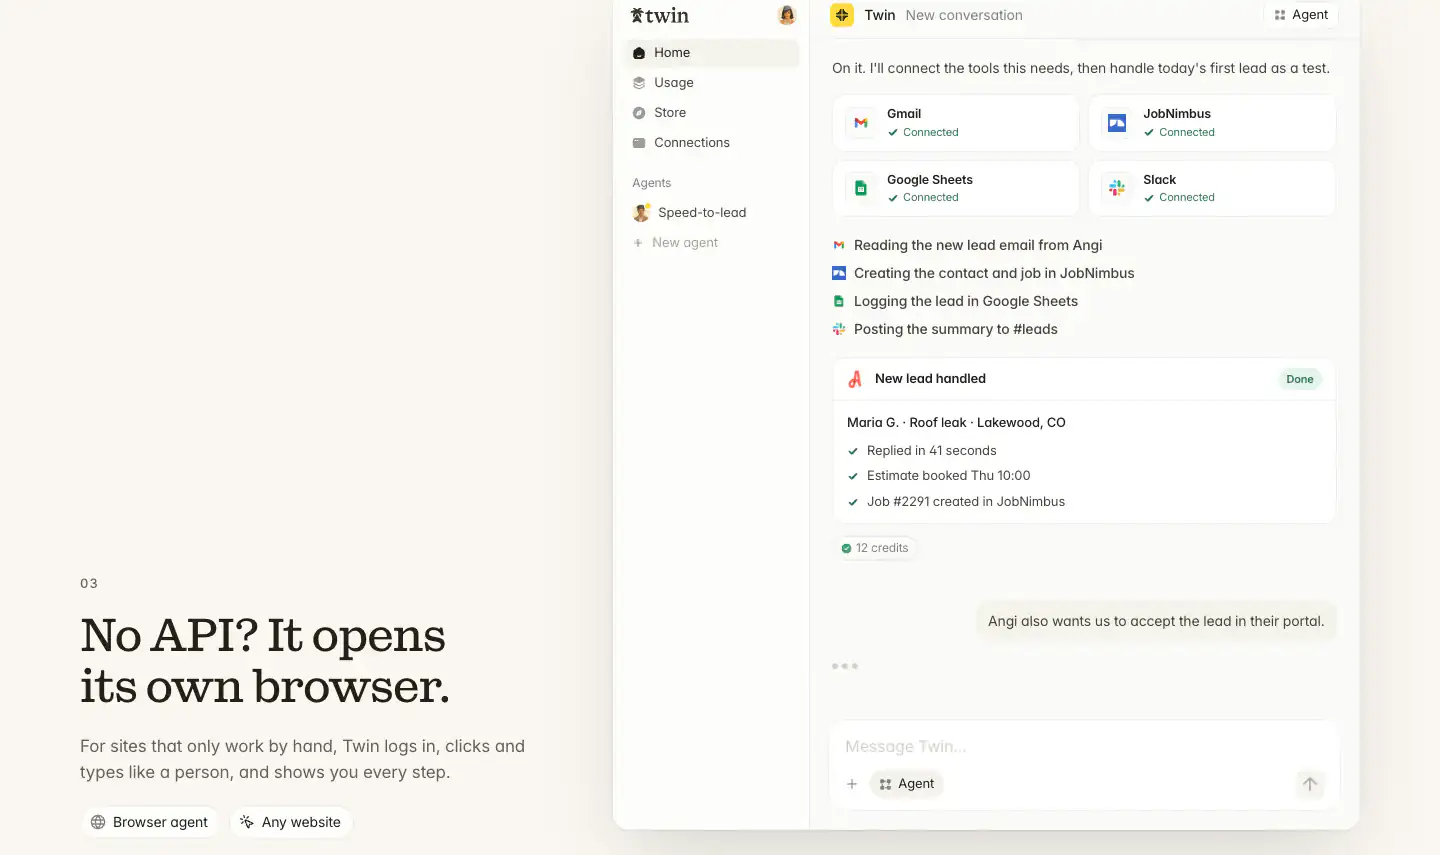Open the Agent mode selector at top right
The width and height of the screenshot is (1440, 855).
1301,15
